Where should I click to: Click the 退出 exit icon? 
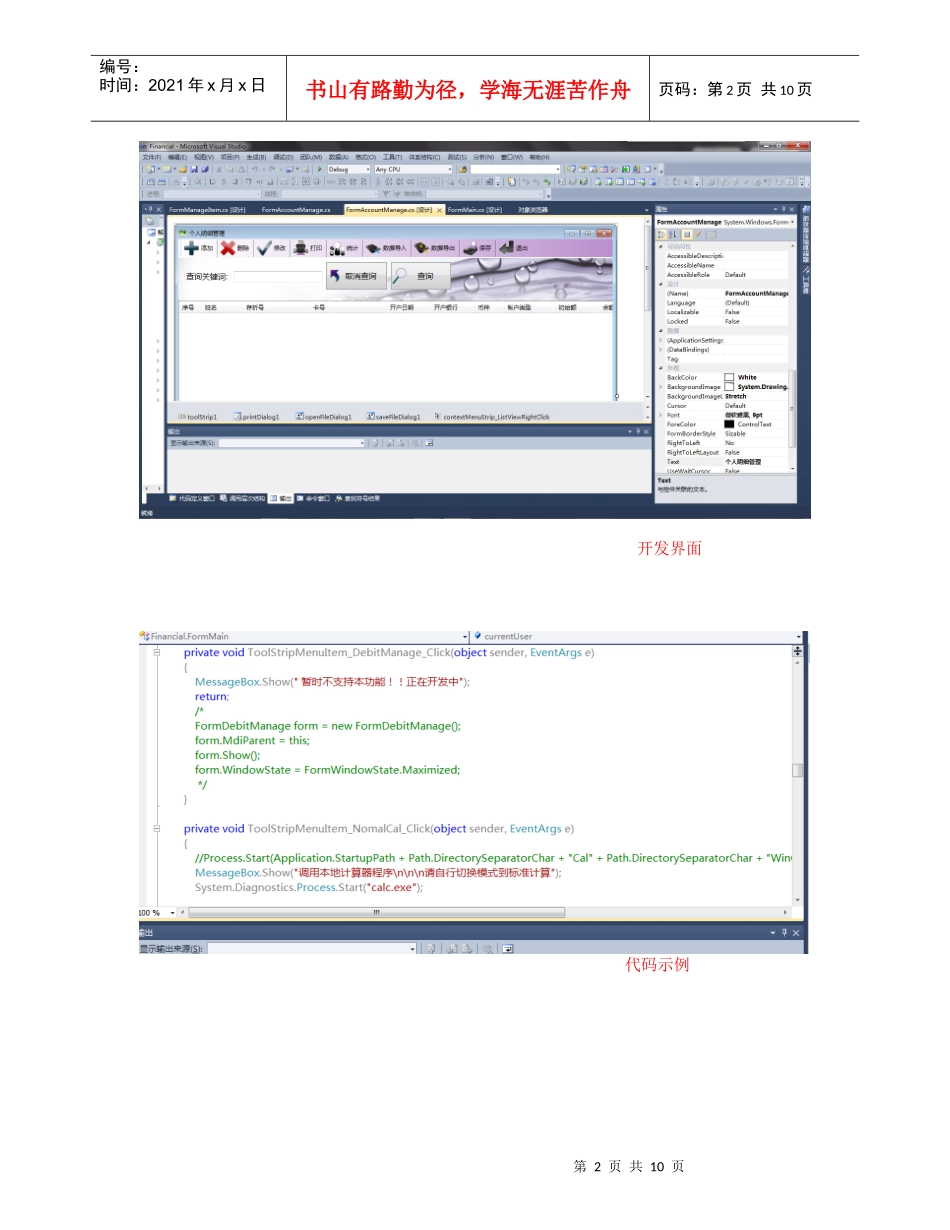(x=506, y=247)
